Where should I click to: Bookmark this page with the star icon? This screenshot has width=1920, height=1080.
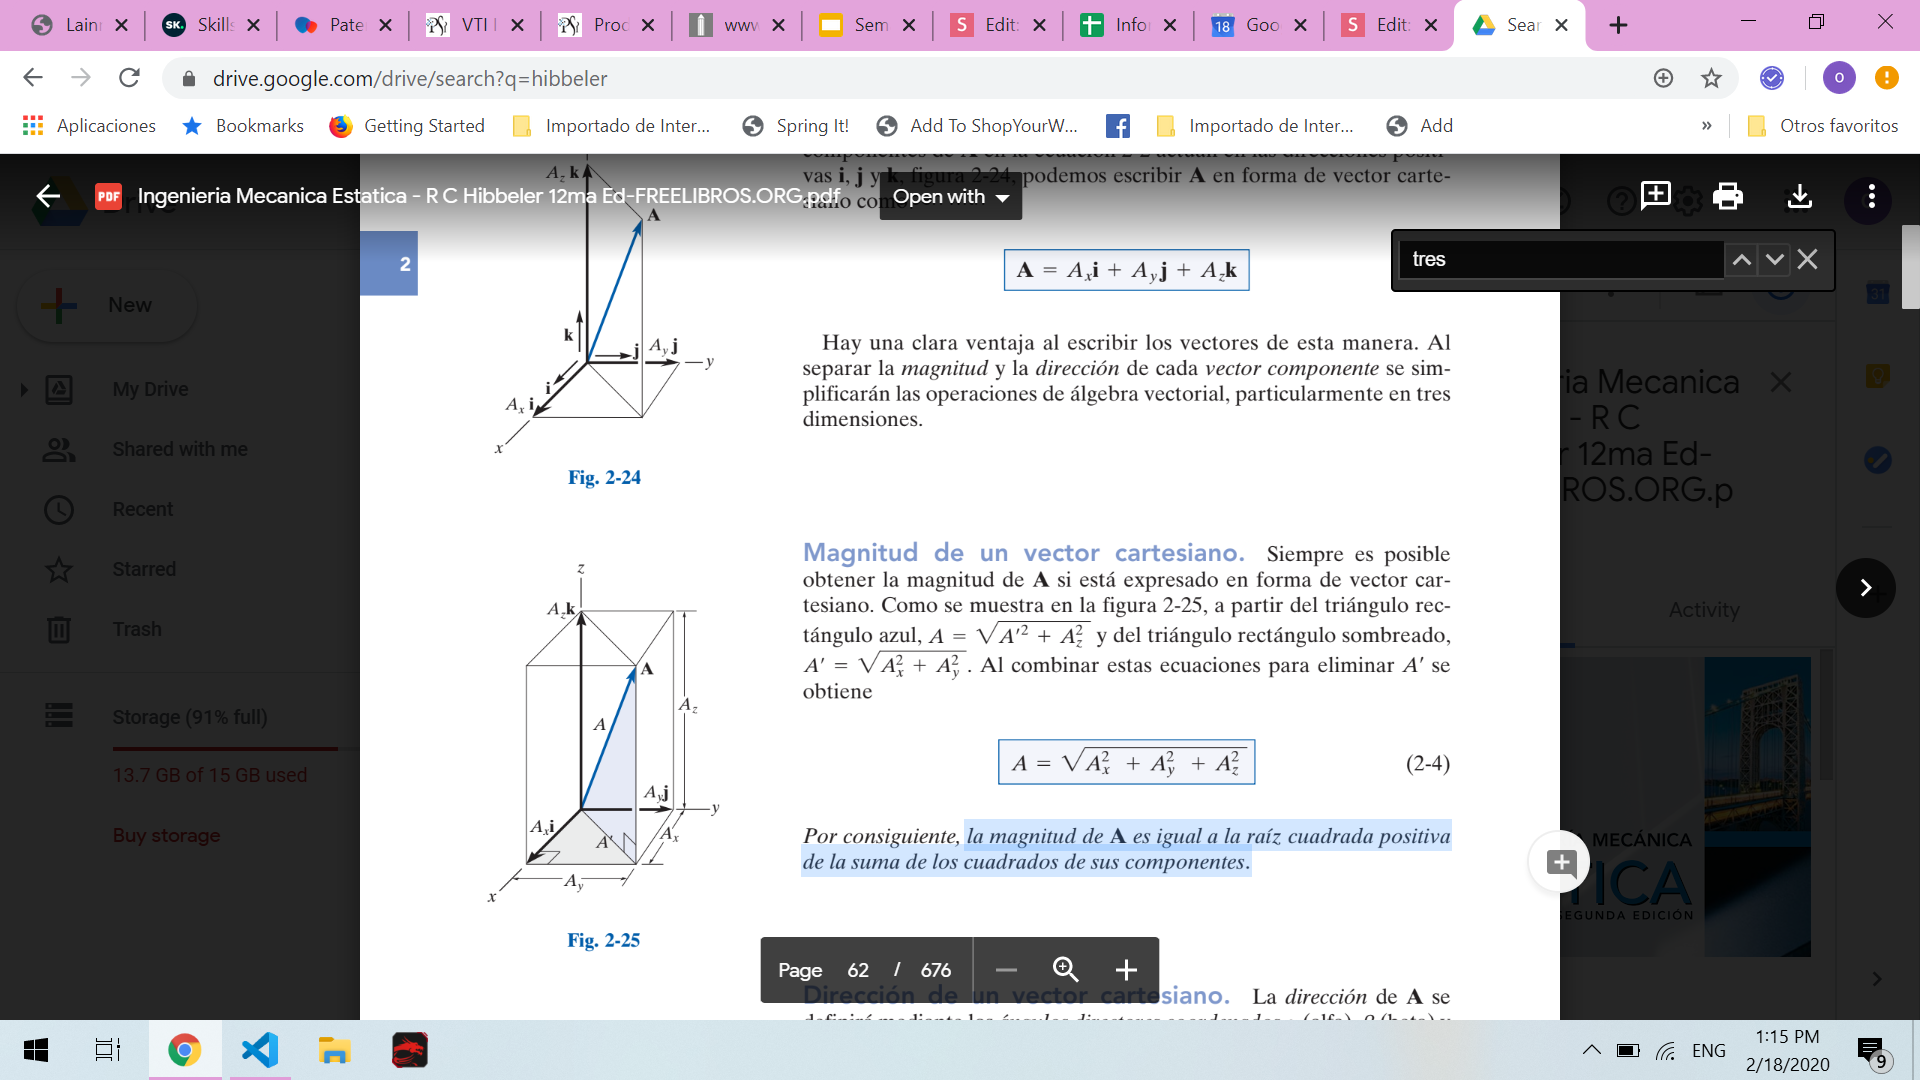coord(1711,78)
